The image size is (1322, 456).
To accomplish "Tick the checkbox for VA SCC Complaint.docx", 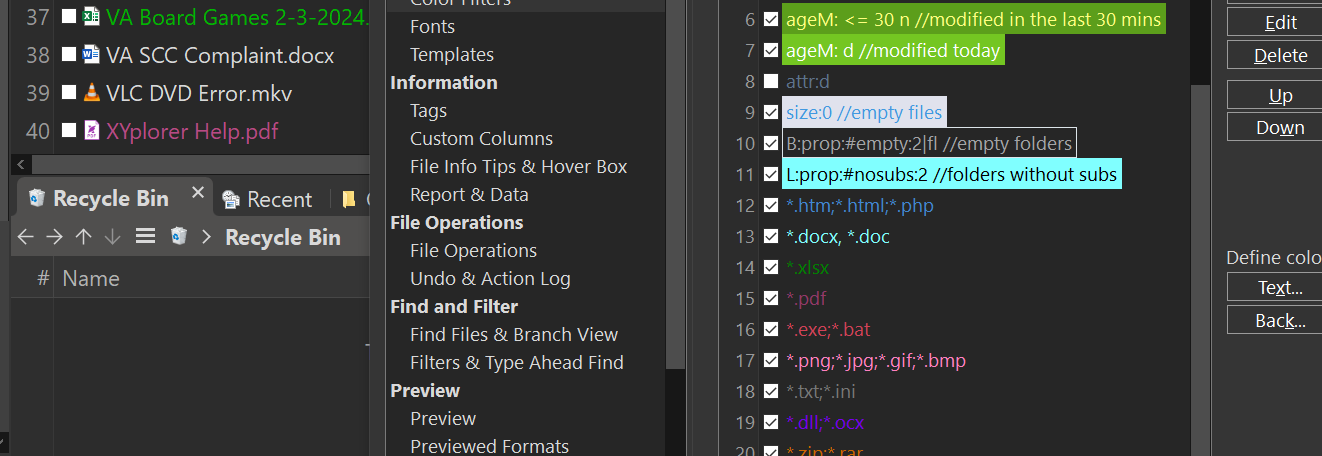I will [68, 55].
